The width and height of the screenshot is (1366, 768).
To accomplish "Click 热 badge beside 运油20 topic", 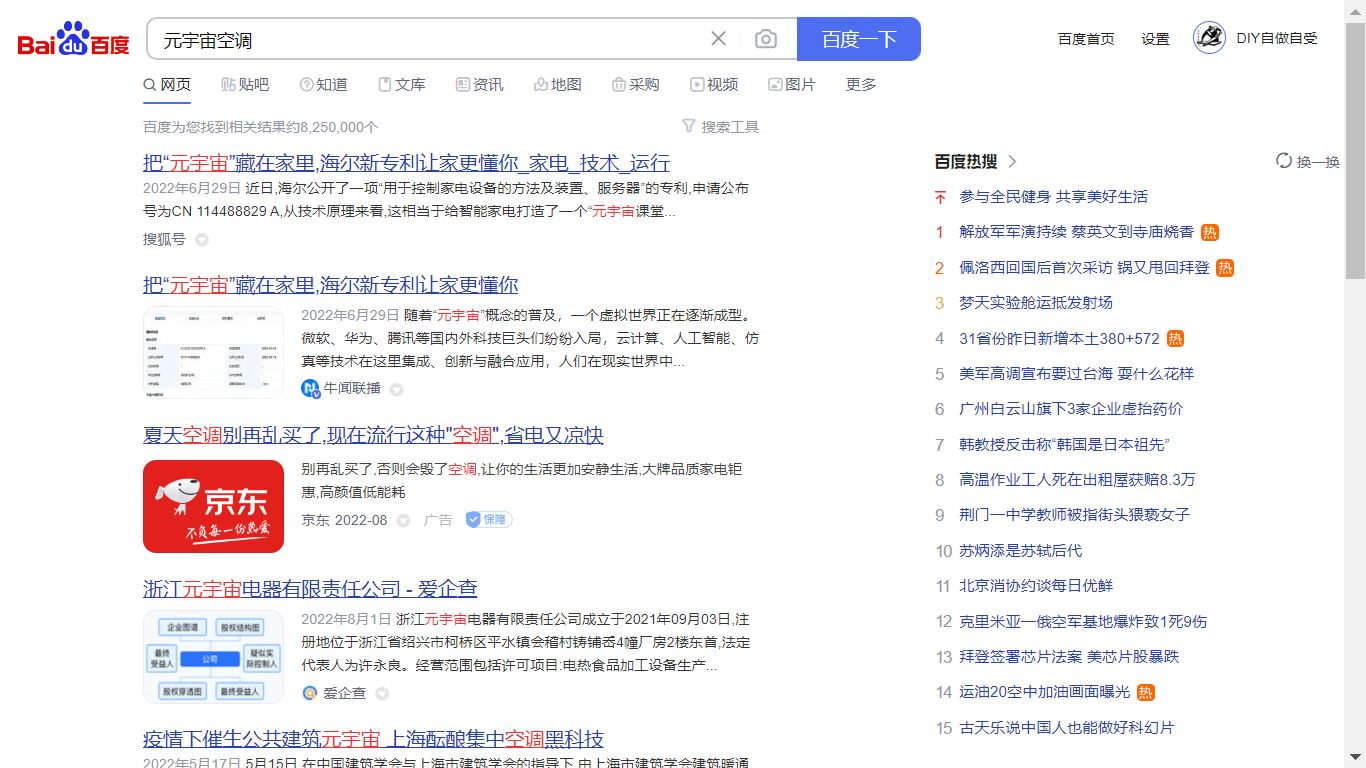I will click(x=1146, y=692).
